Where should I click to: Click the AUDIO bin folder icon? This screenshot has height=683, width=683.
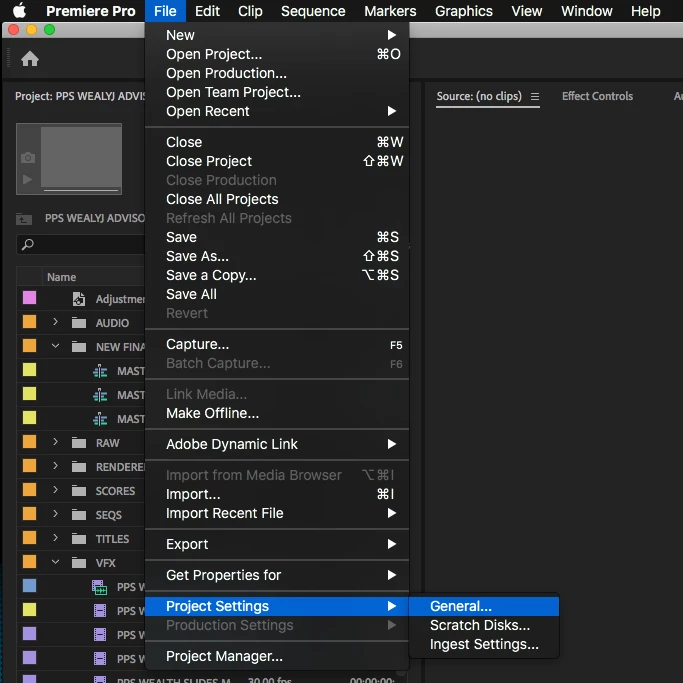pyautogui.click(x=78, y=323)
